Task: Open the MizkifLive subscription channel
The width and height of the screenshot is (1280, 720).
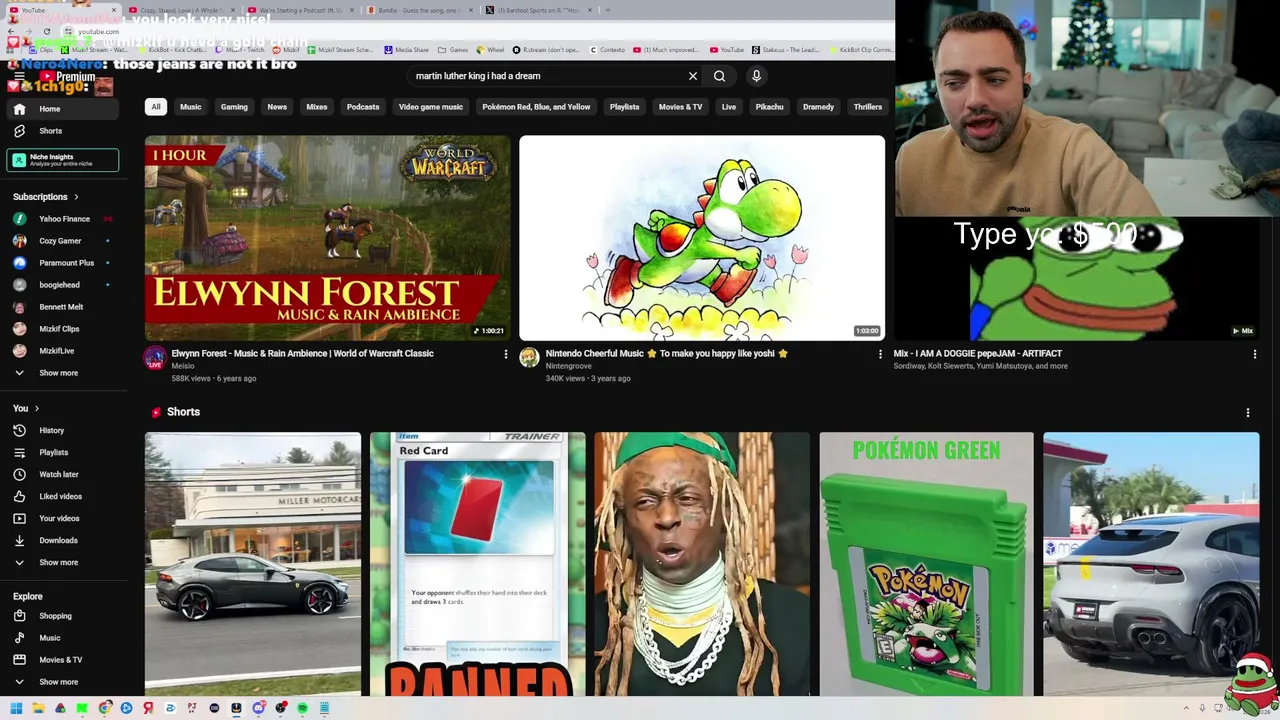Action: pos(62,351)
